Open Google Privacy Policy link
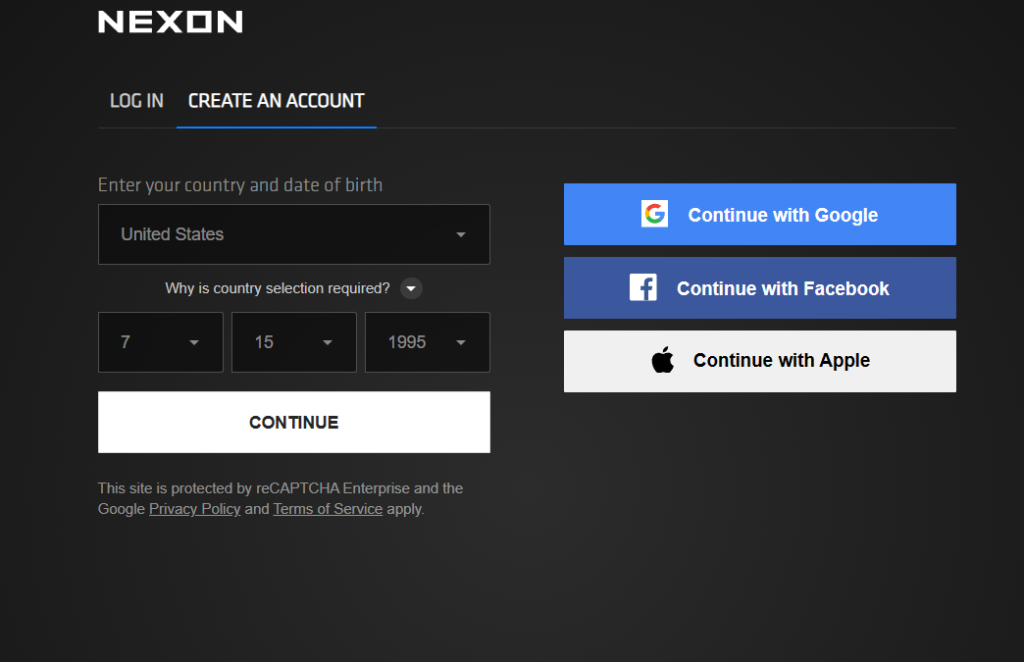This screenshot has height=662, width=1024. [x=195, y=509]
